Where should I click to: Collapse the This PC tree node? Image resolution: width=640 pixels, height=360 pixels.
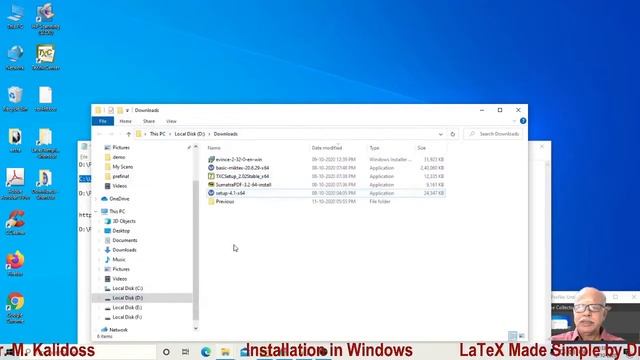[97, 211]
